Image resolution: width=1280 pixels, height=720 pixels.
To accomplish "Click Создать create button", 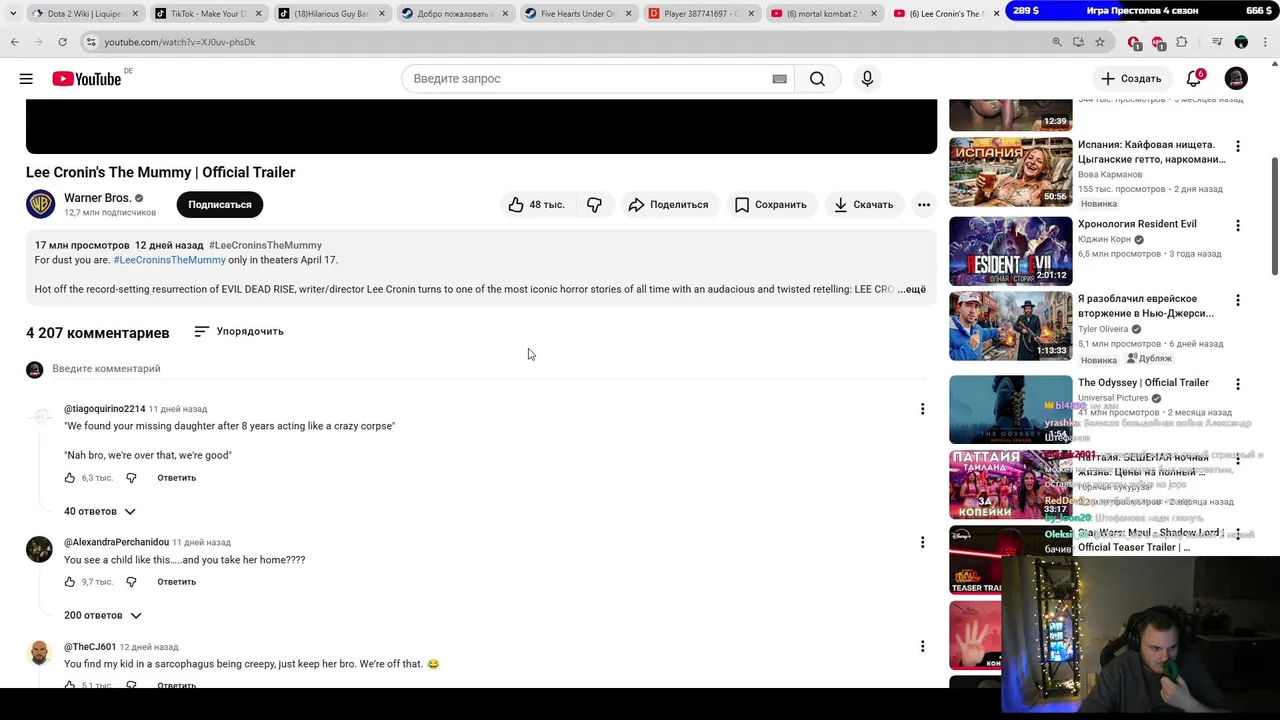I will tap(1131, 79).
